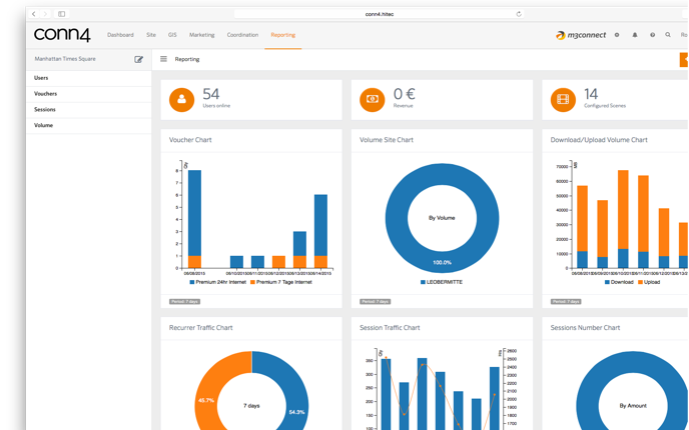This screenshot has width=689, height=430.
Task: Click the Configured Scenes film icon
Action: click(563, 100)
